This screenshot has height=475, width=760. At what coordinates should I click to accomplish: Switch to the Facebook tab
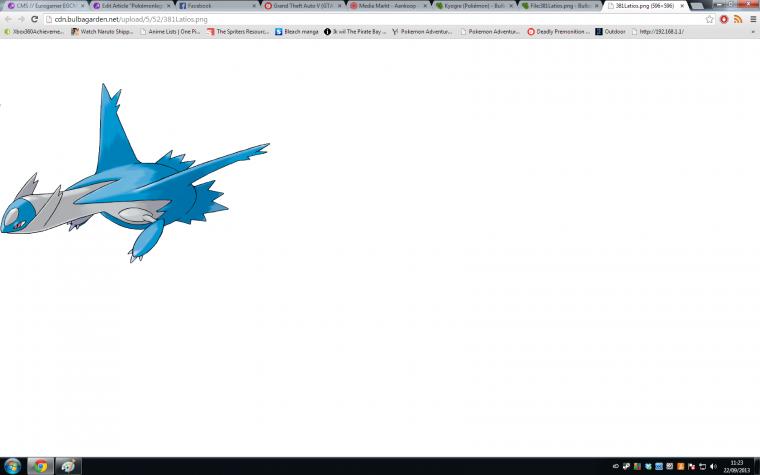(x=217, y=6)
